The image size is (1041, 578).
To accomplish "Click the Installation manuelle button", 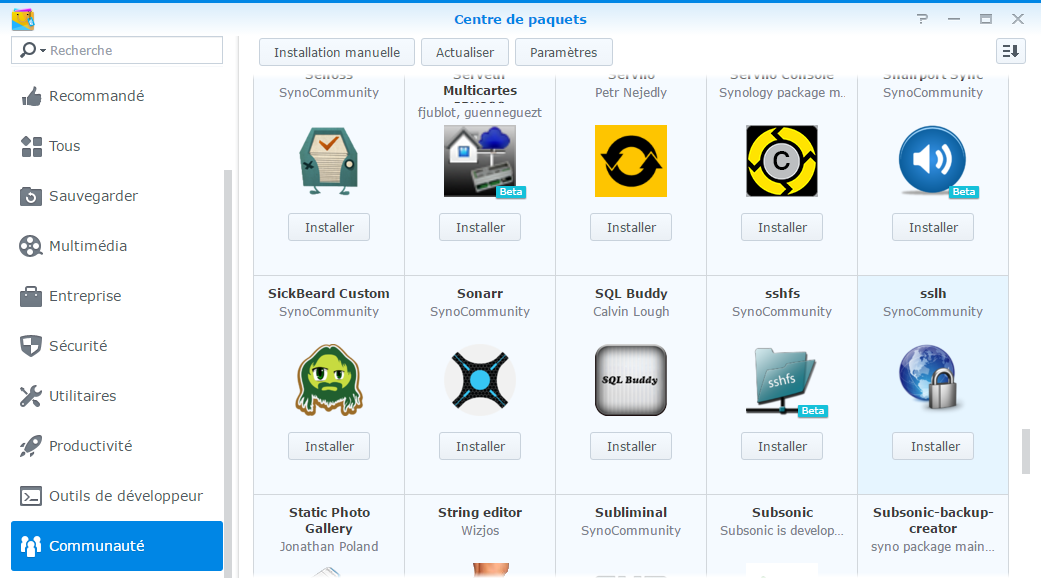I will point(337,52).
